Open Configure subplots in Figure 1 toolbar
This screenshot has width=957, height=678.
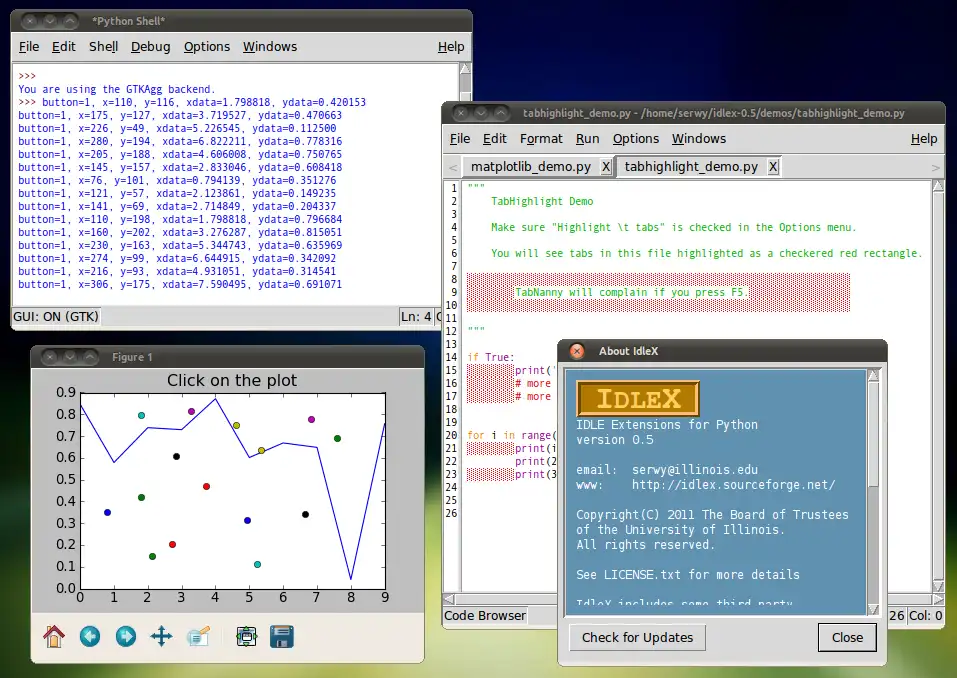coord(247,637)
